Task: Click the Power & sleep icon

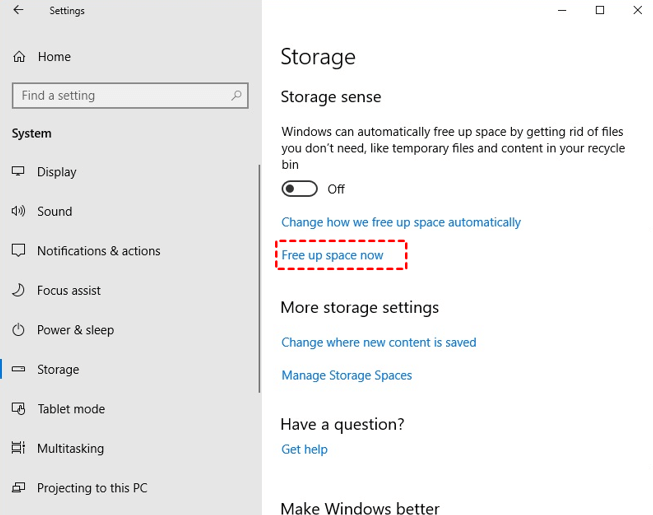Action: click(x=18, y=330)
